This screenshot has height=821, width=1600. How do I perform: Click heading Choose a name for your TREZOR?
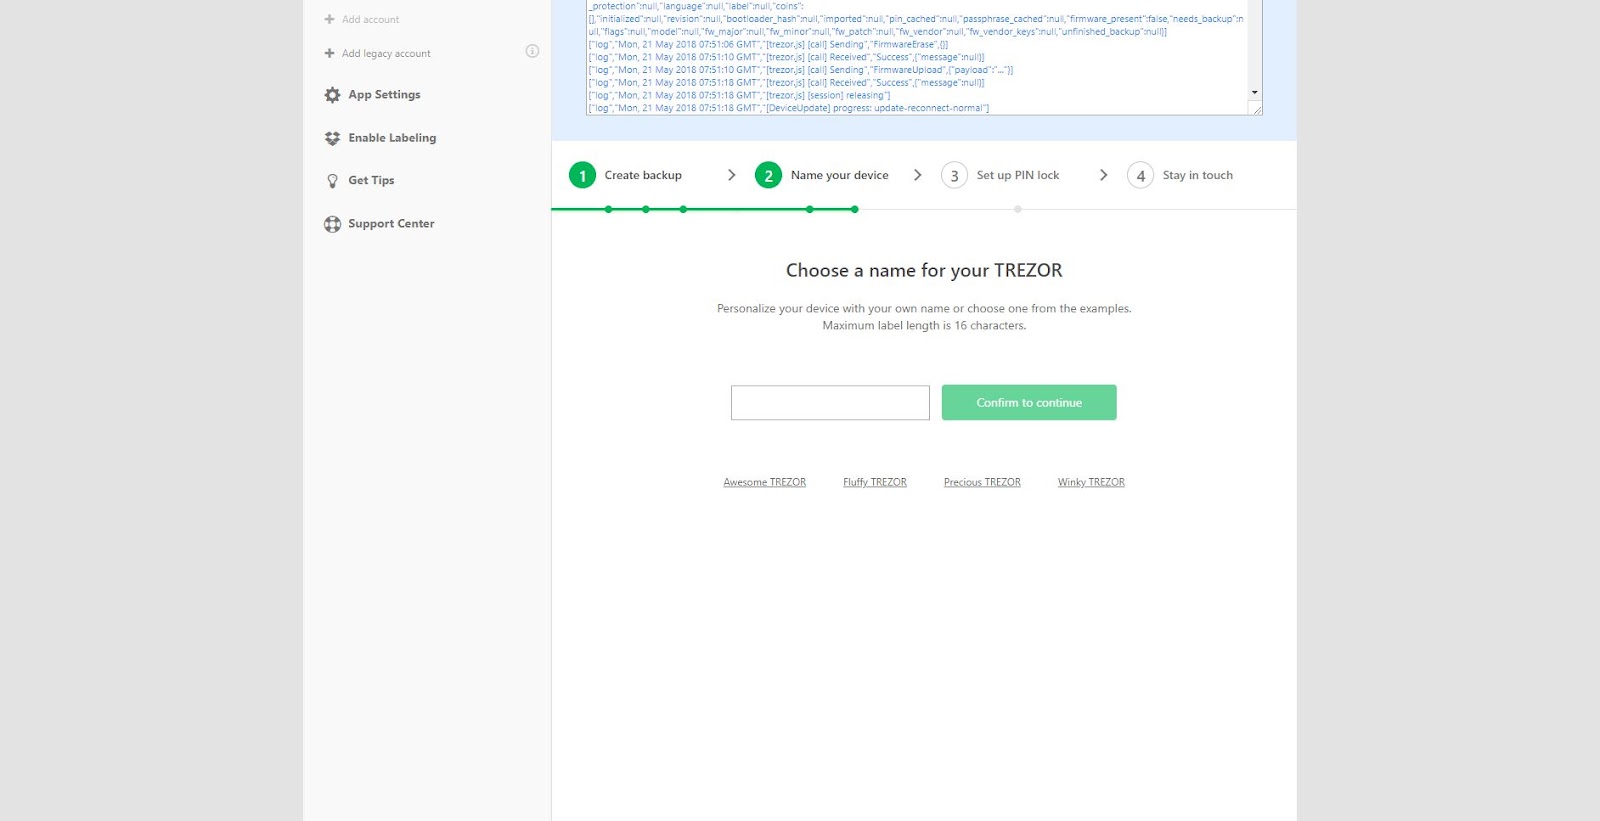click(924, 270)
